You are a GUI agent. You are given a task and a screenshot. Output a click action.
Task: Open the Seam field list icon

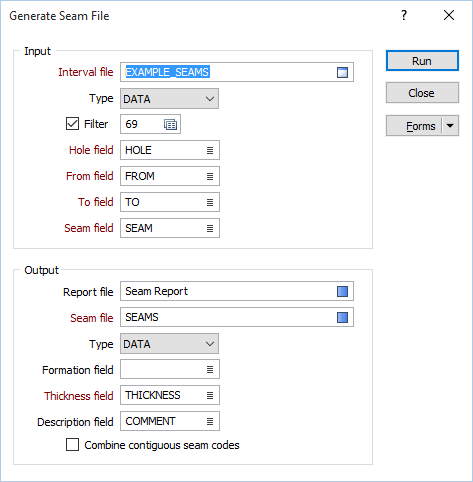tap(210, 228)
